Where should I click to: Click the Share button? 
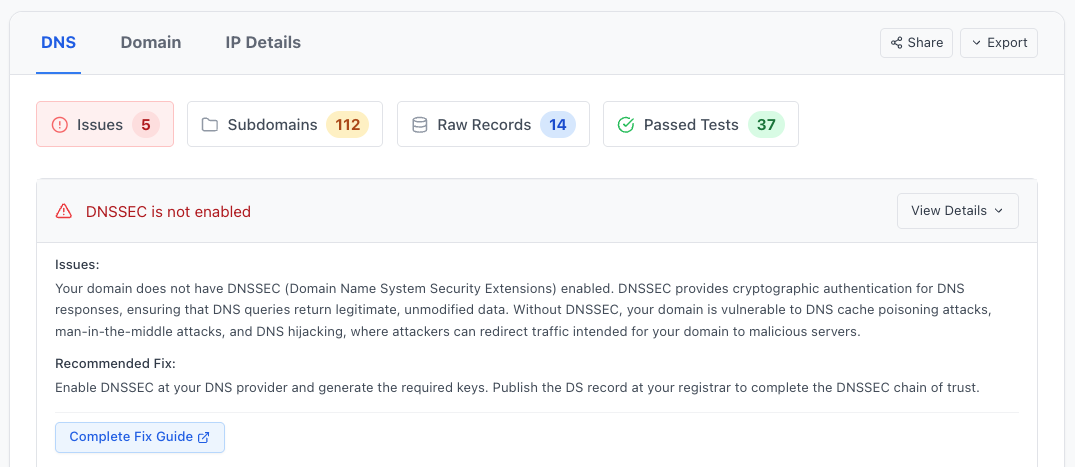pyautogui.click(x=916, y=43)
